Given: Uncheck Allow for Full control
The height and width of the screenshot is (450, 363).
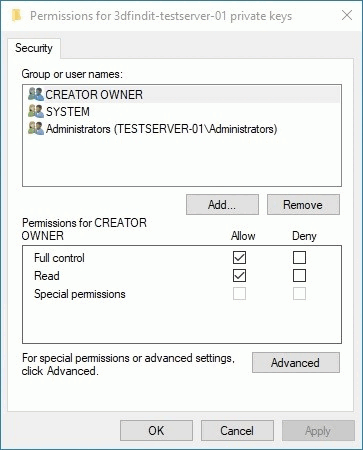Looking at the screenshot, I should [239, 257].
